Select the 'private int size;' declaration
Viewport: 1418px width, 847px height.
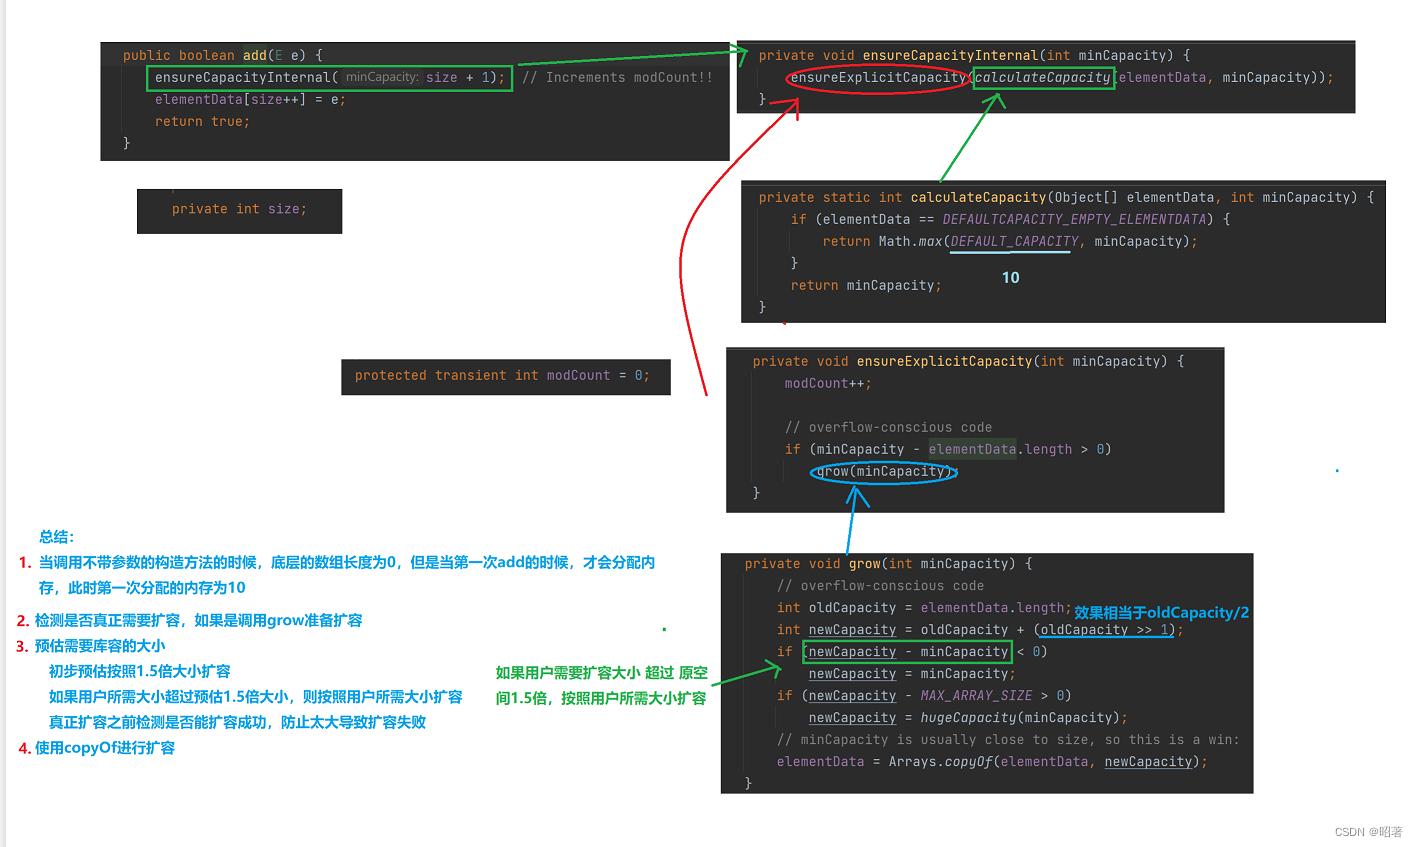(x=239, y=209)
